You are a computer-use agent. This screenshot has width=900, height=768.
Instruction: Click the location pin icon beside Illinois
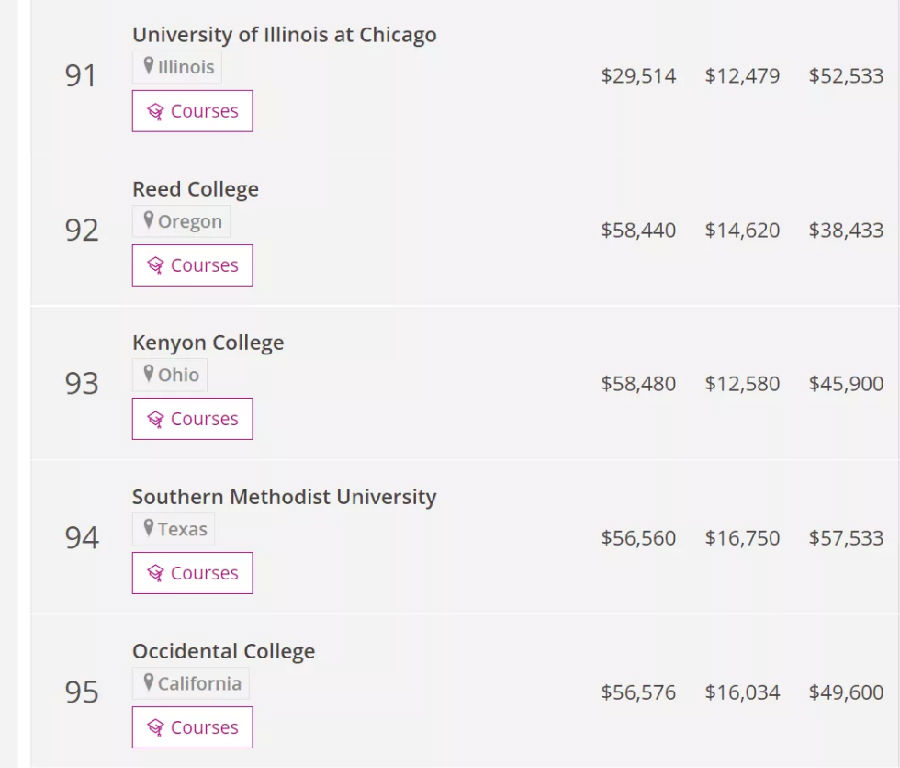coord(148,67)
